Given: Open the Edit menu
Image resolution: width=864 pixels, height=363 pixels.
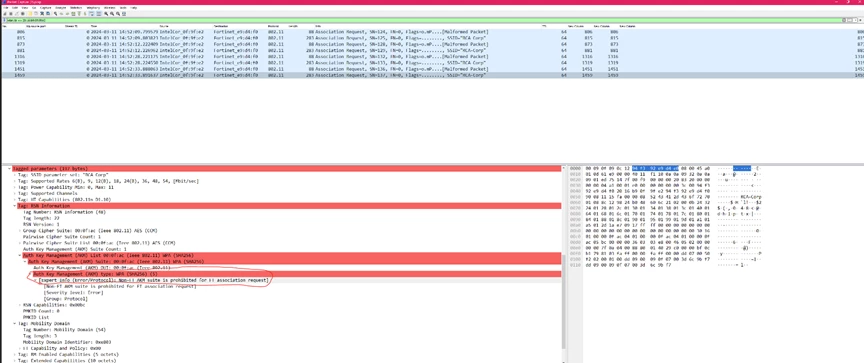Looking at the screenshot, I should [x=15, y=8].
